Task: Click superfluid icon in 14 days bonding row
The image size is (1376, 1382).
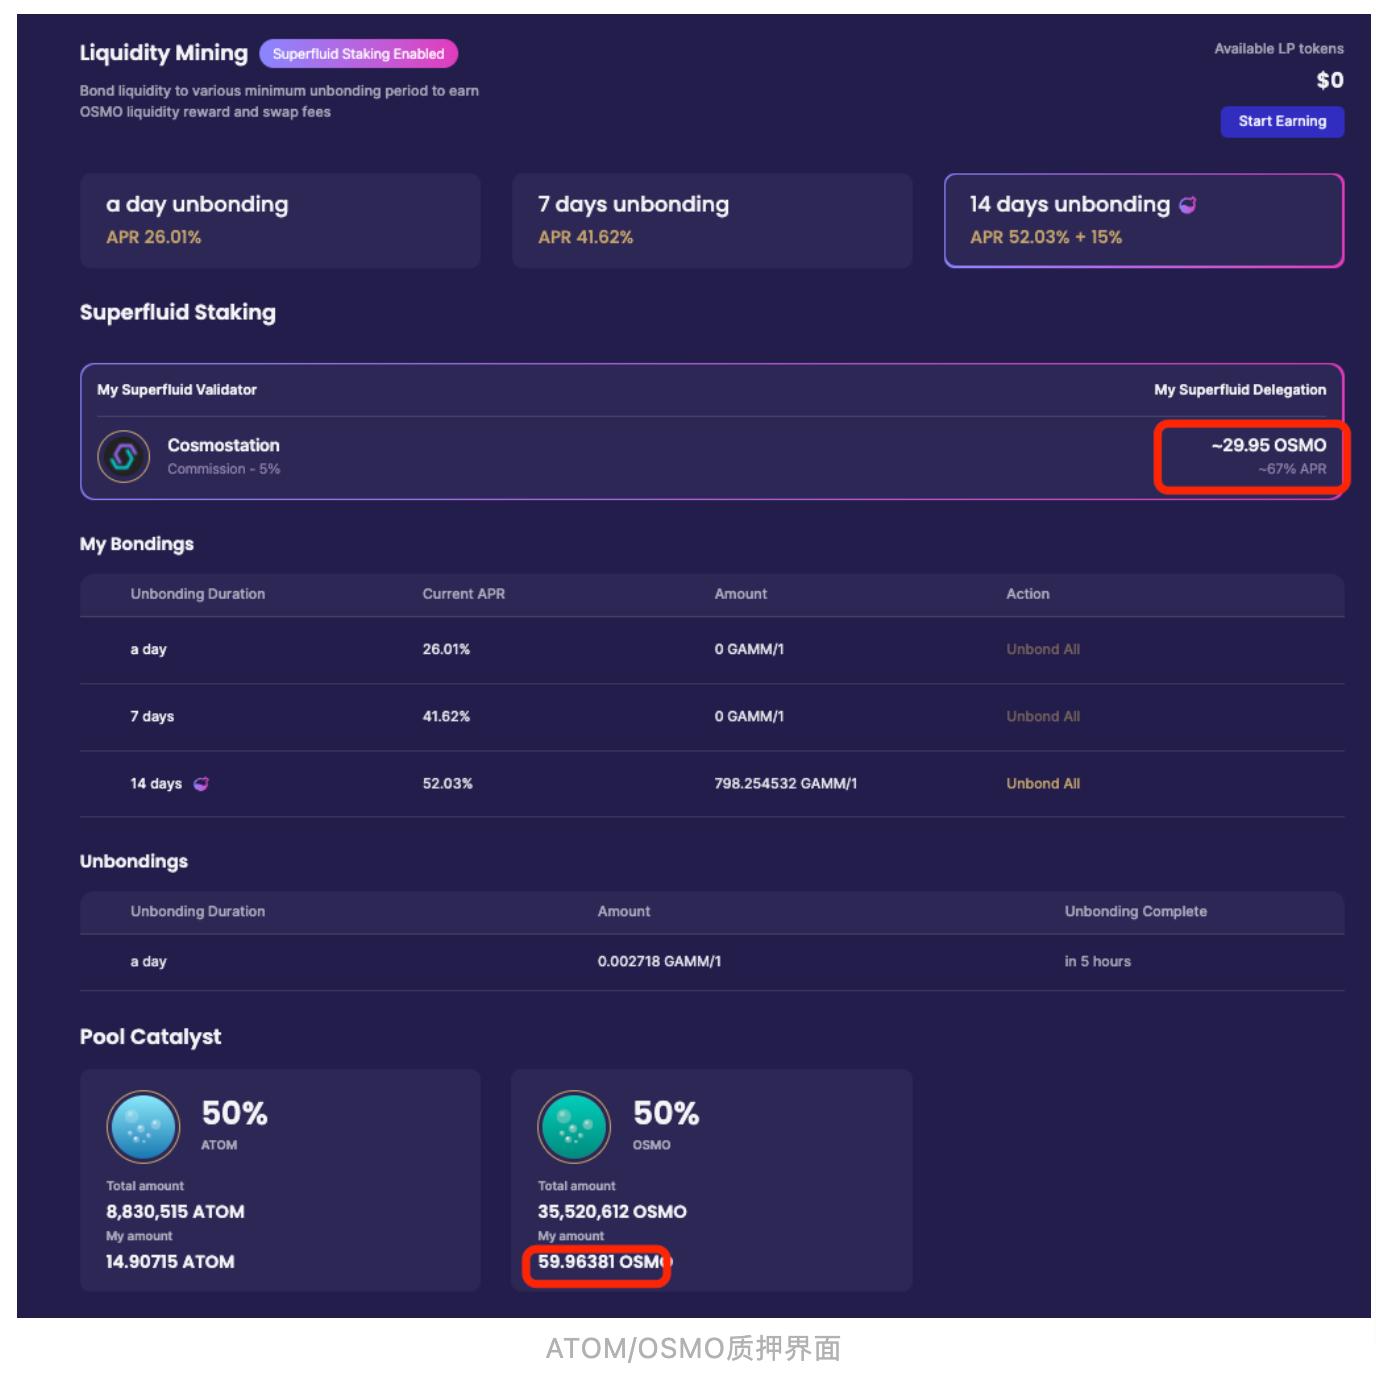Action: (201, 784)
